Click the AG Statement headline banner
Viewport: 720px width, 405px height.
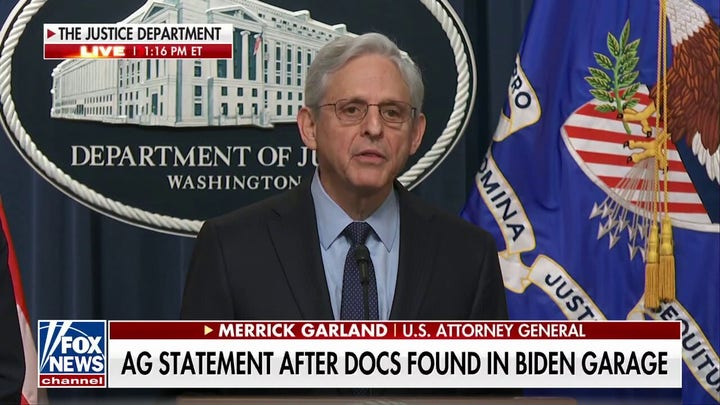coord(395,363)
